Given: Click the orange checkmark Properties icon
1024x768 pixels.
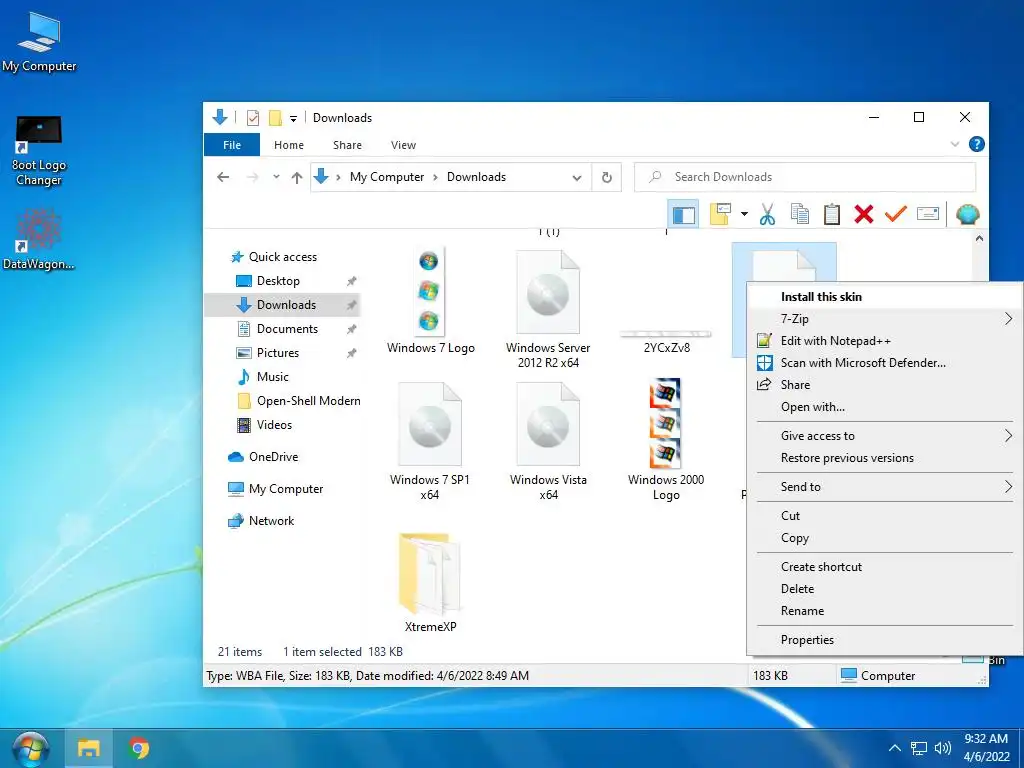Looking at the screenshot, I should tap(895, 214).
